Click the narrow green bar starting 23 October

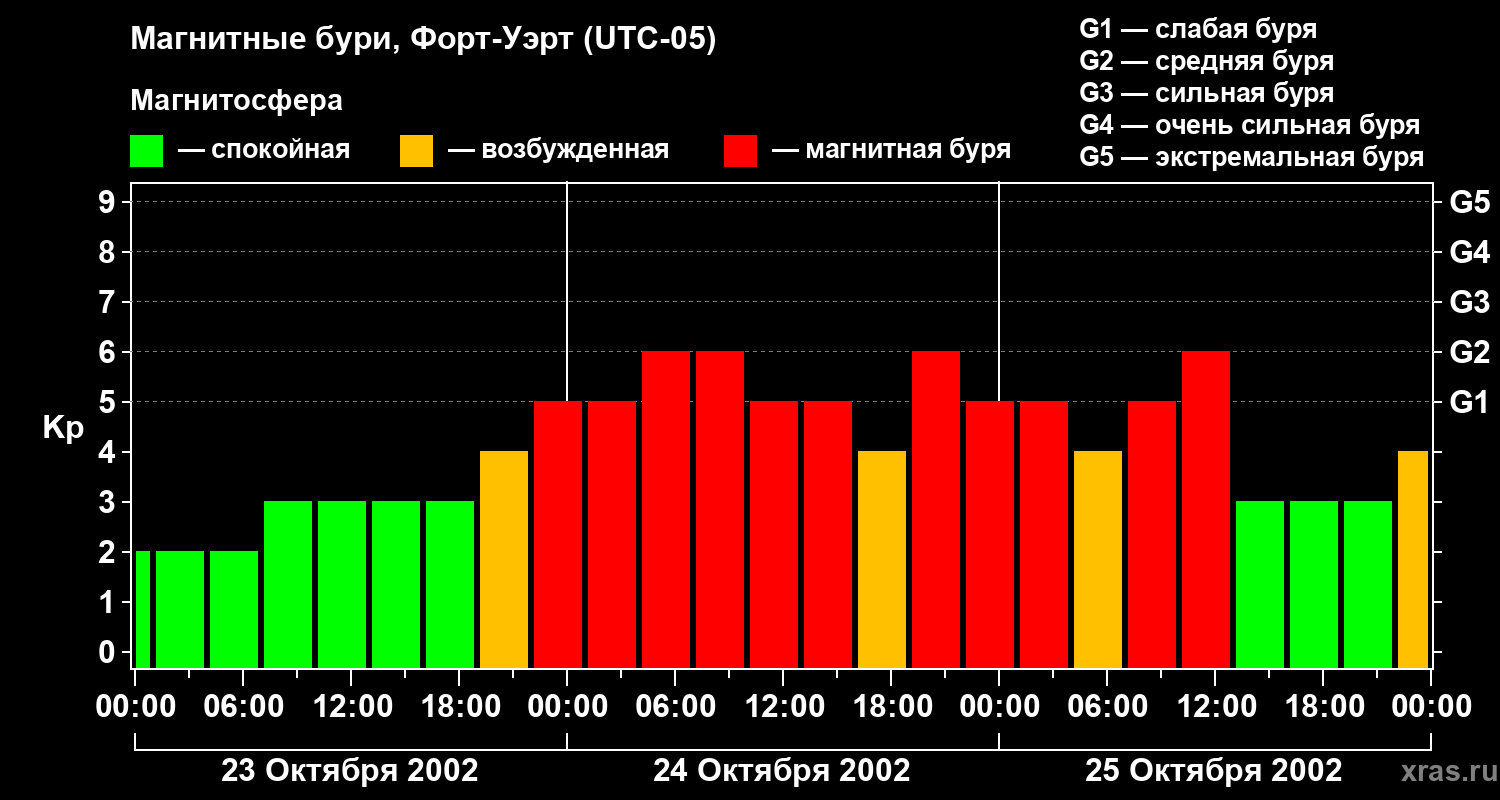tap(143, 609)
